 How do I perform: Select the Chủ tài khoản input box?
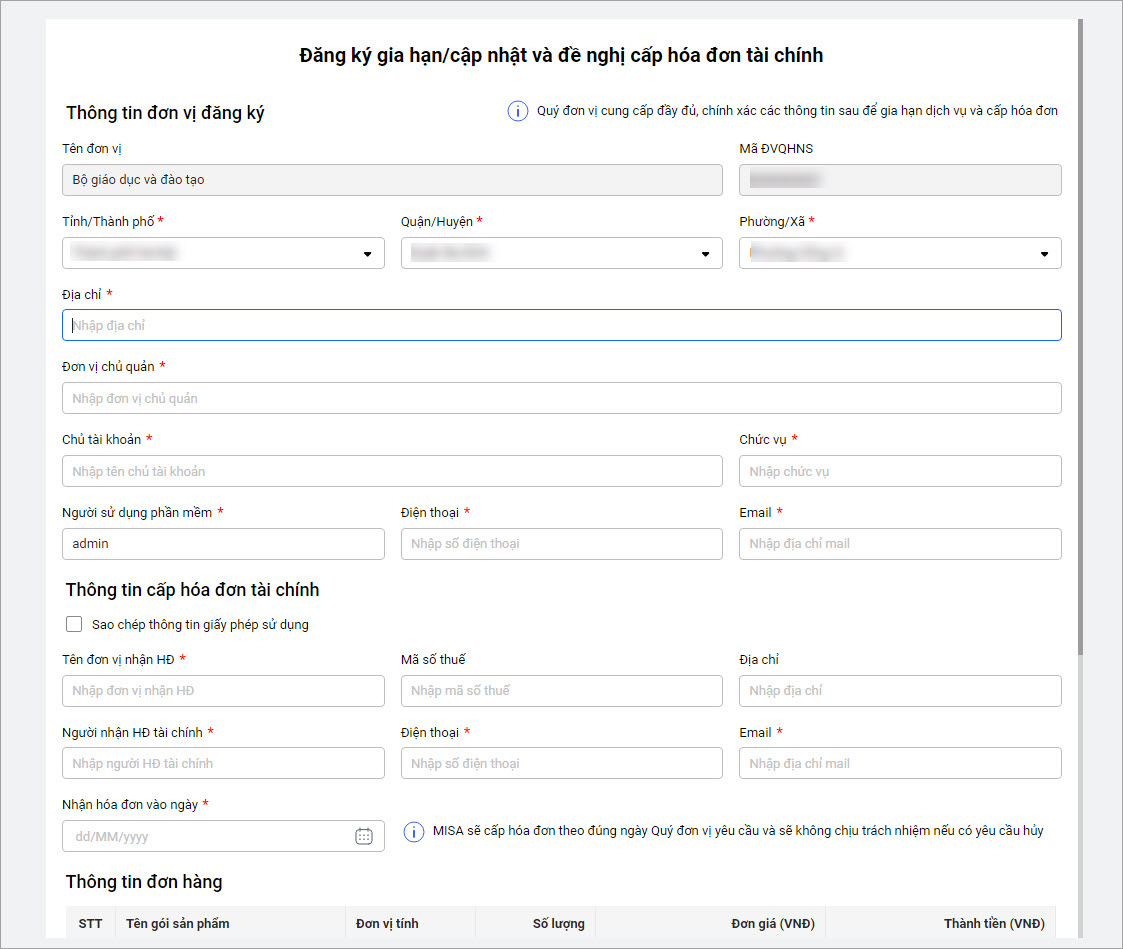pyautogui.click(x=392, y=472)
